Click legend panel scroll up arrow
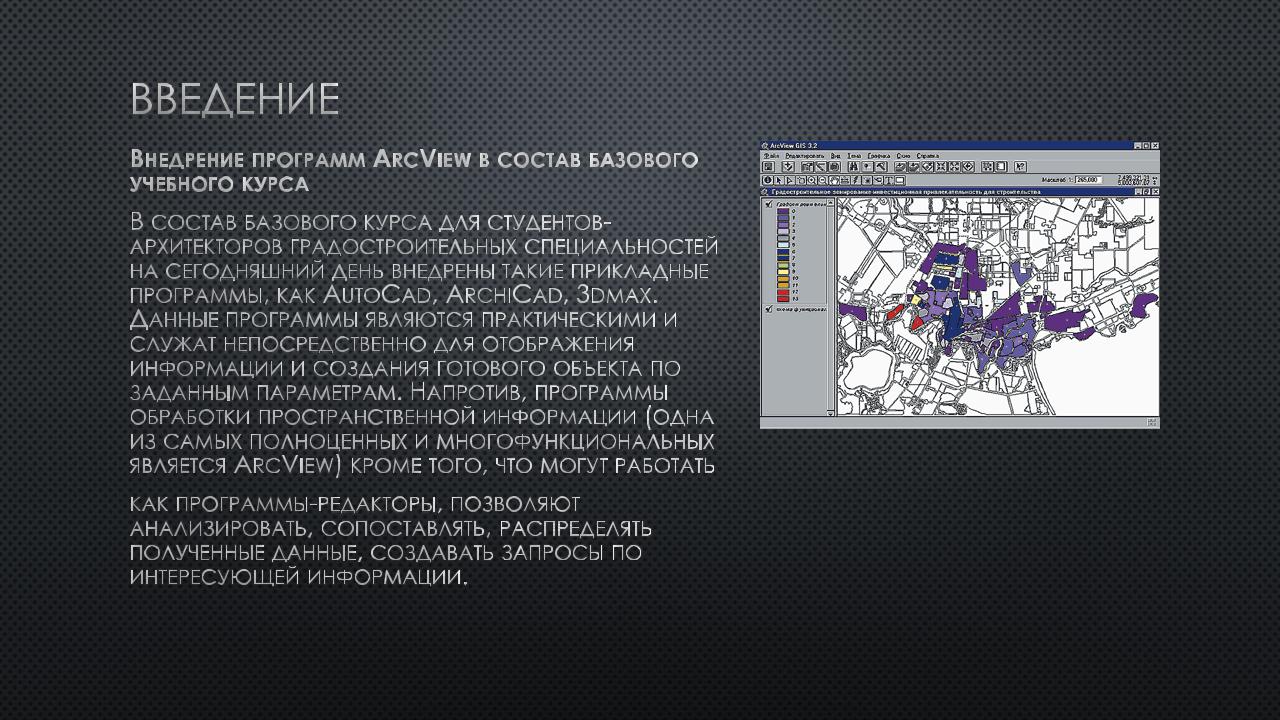The image size is (1280, 720). [831, 202]
